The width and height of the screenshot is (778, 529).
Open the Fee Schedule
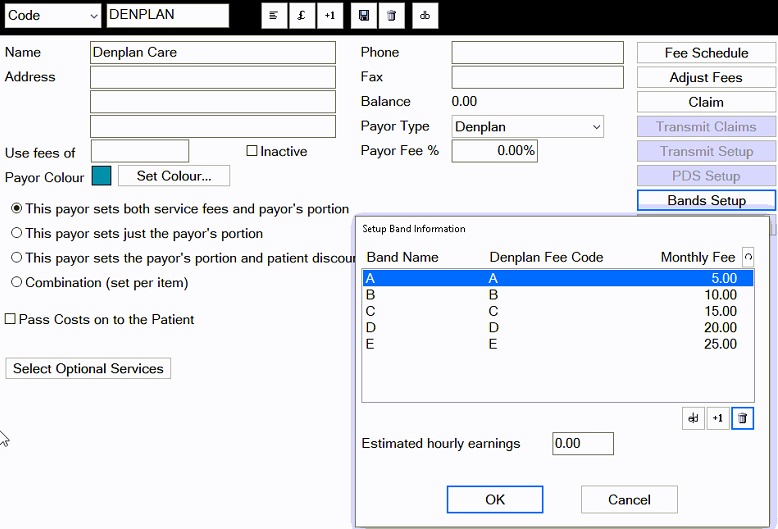706,53
